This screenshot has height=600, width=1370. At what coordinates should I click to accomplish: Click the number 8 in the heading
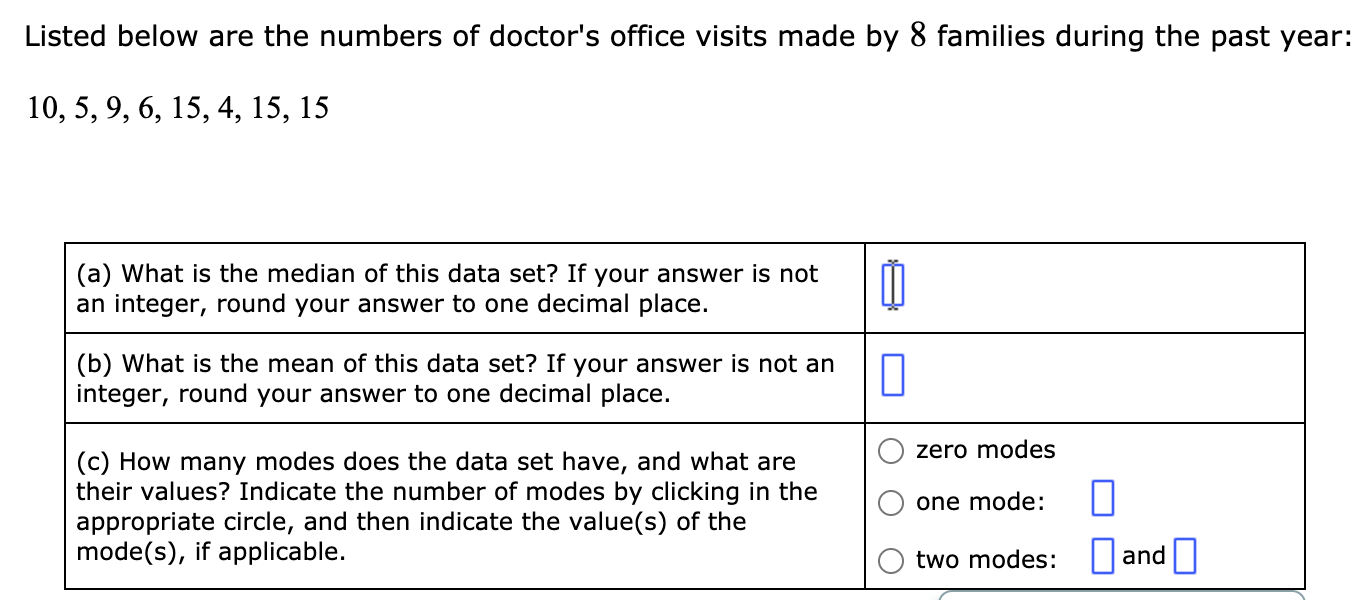[x=918, y=37]
